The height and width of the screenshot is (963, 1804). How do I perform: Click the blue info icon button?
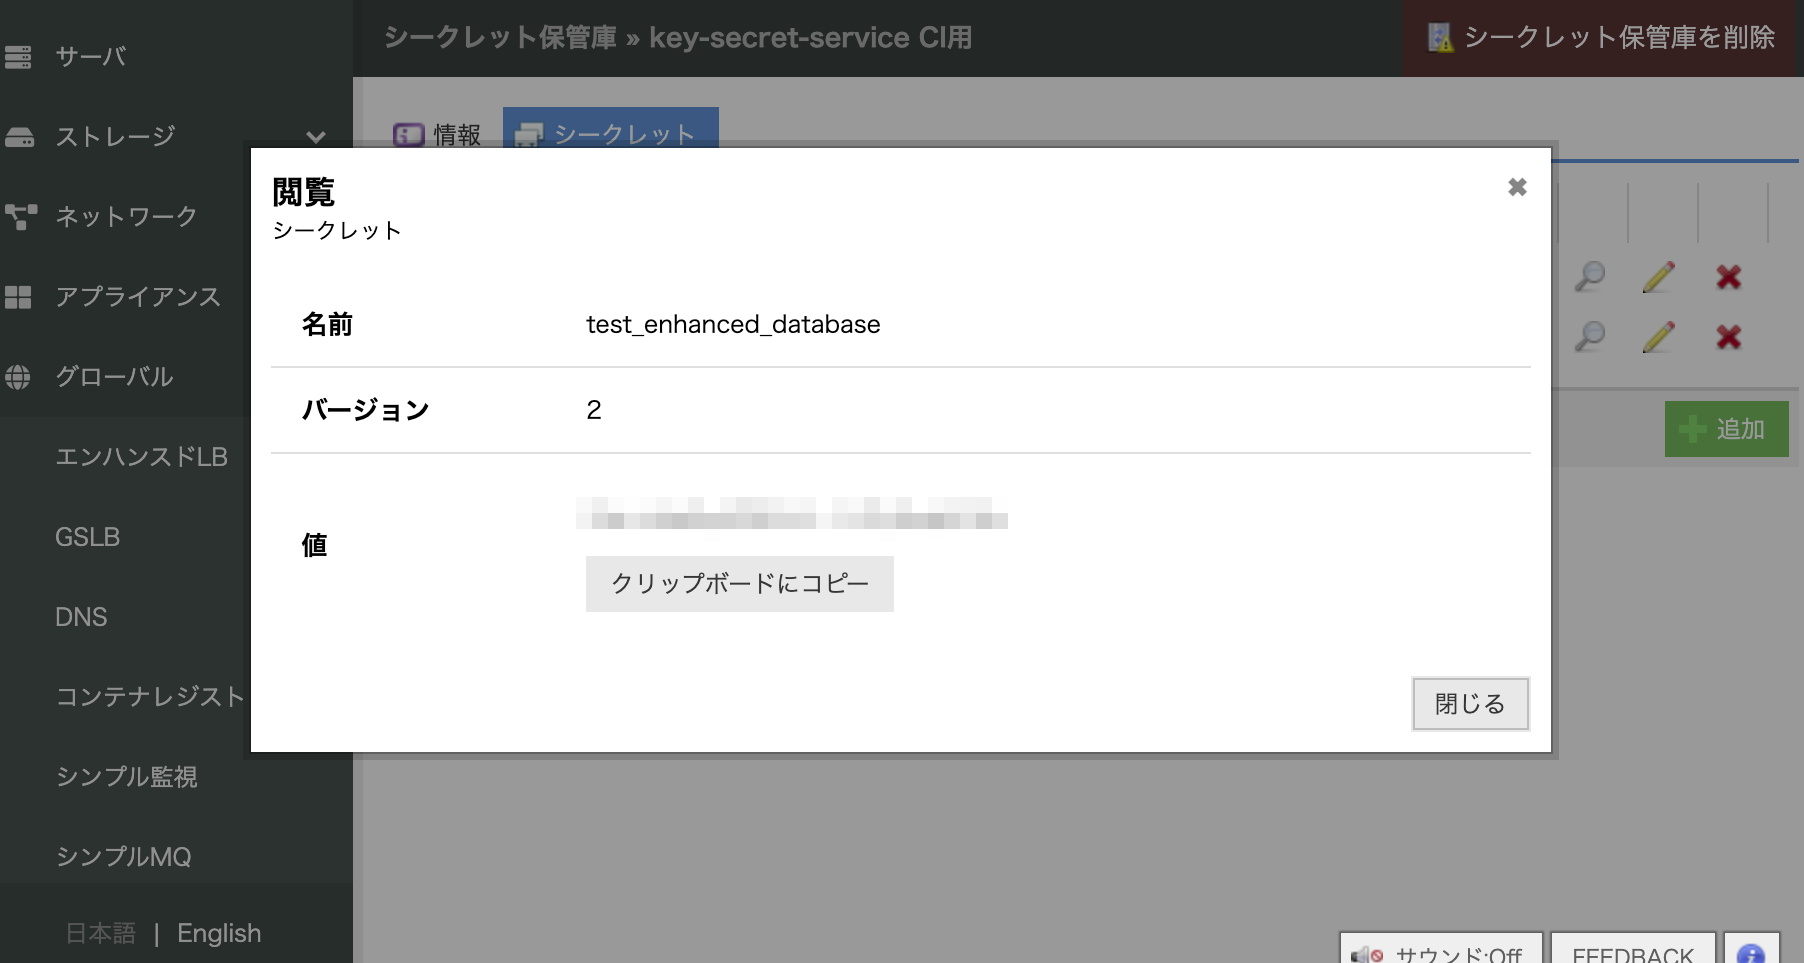[x=1750, y=952]
